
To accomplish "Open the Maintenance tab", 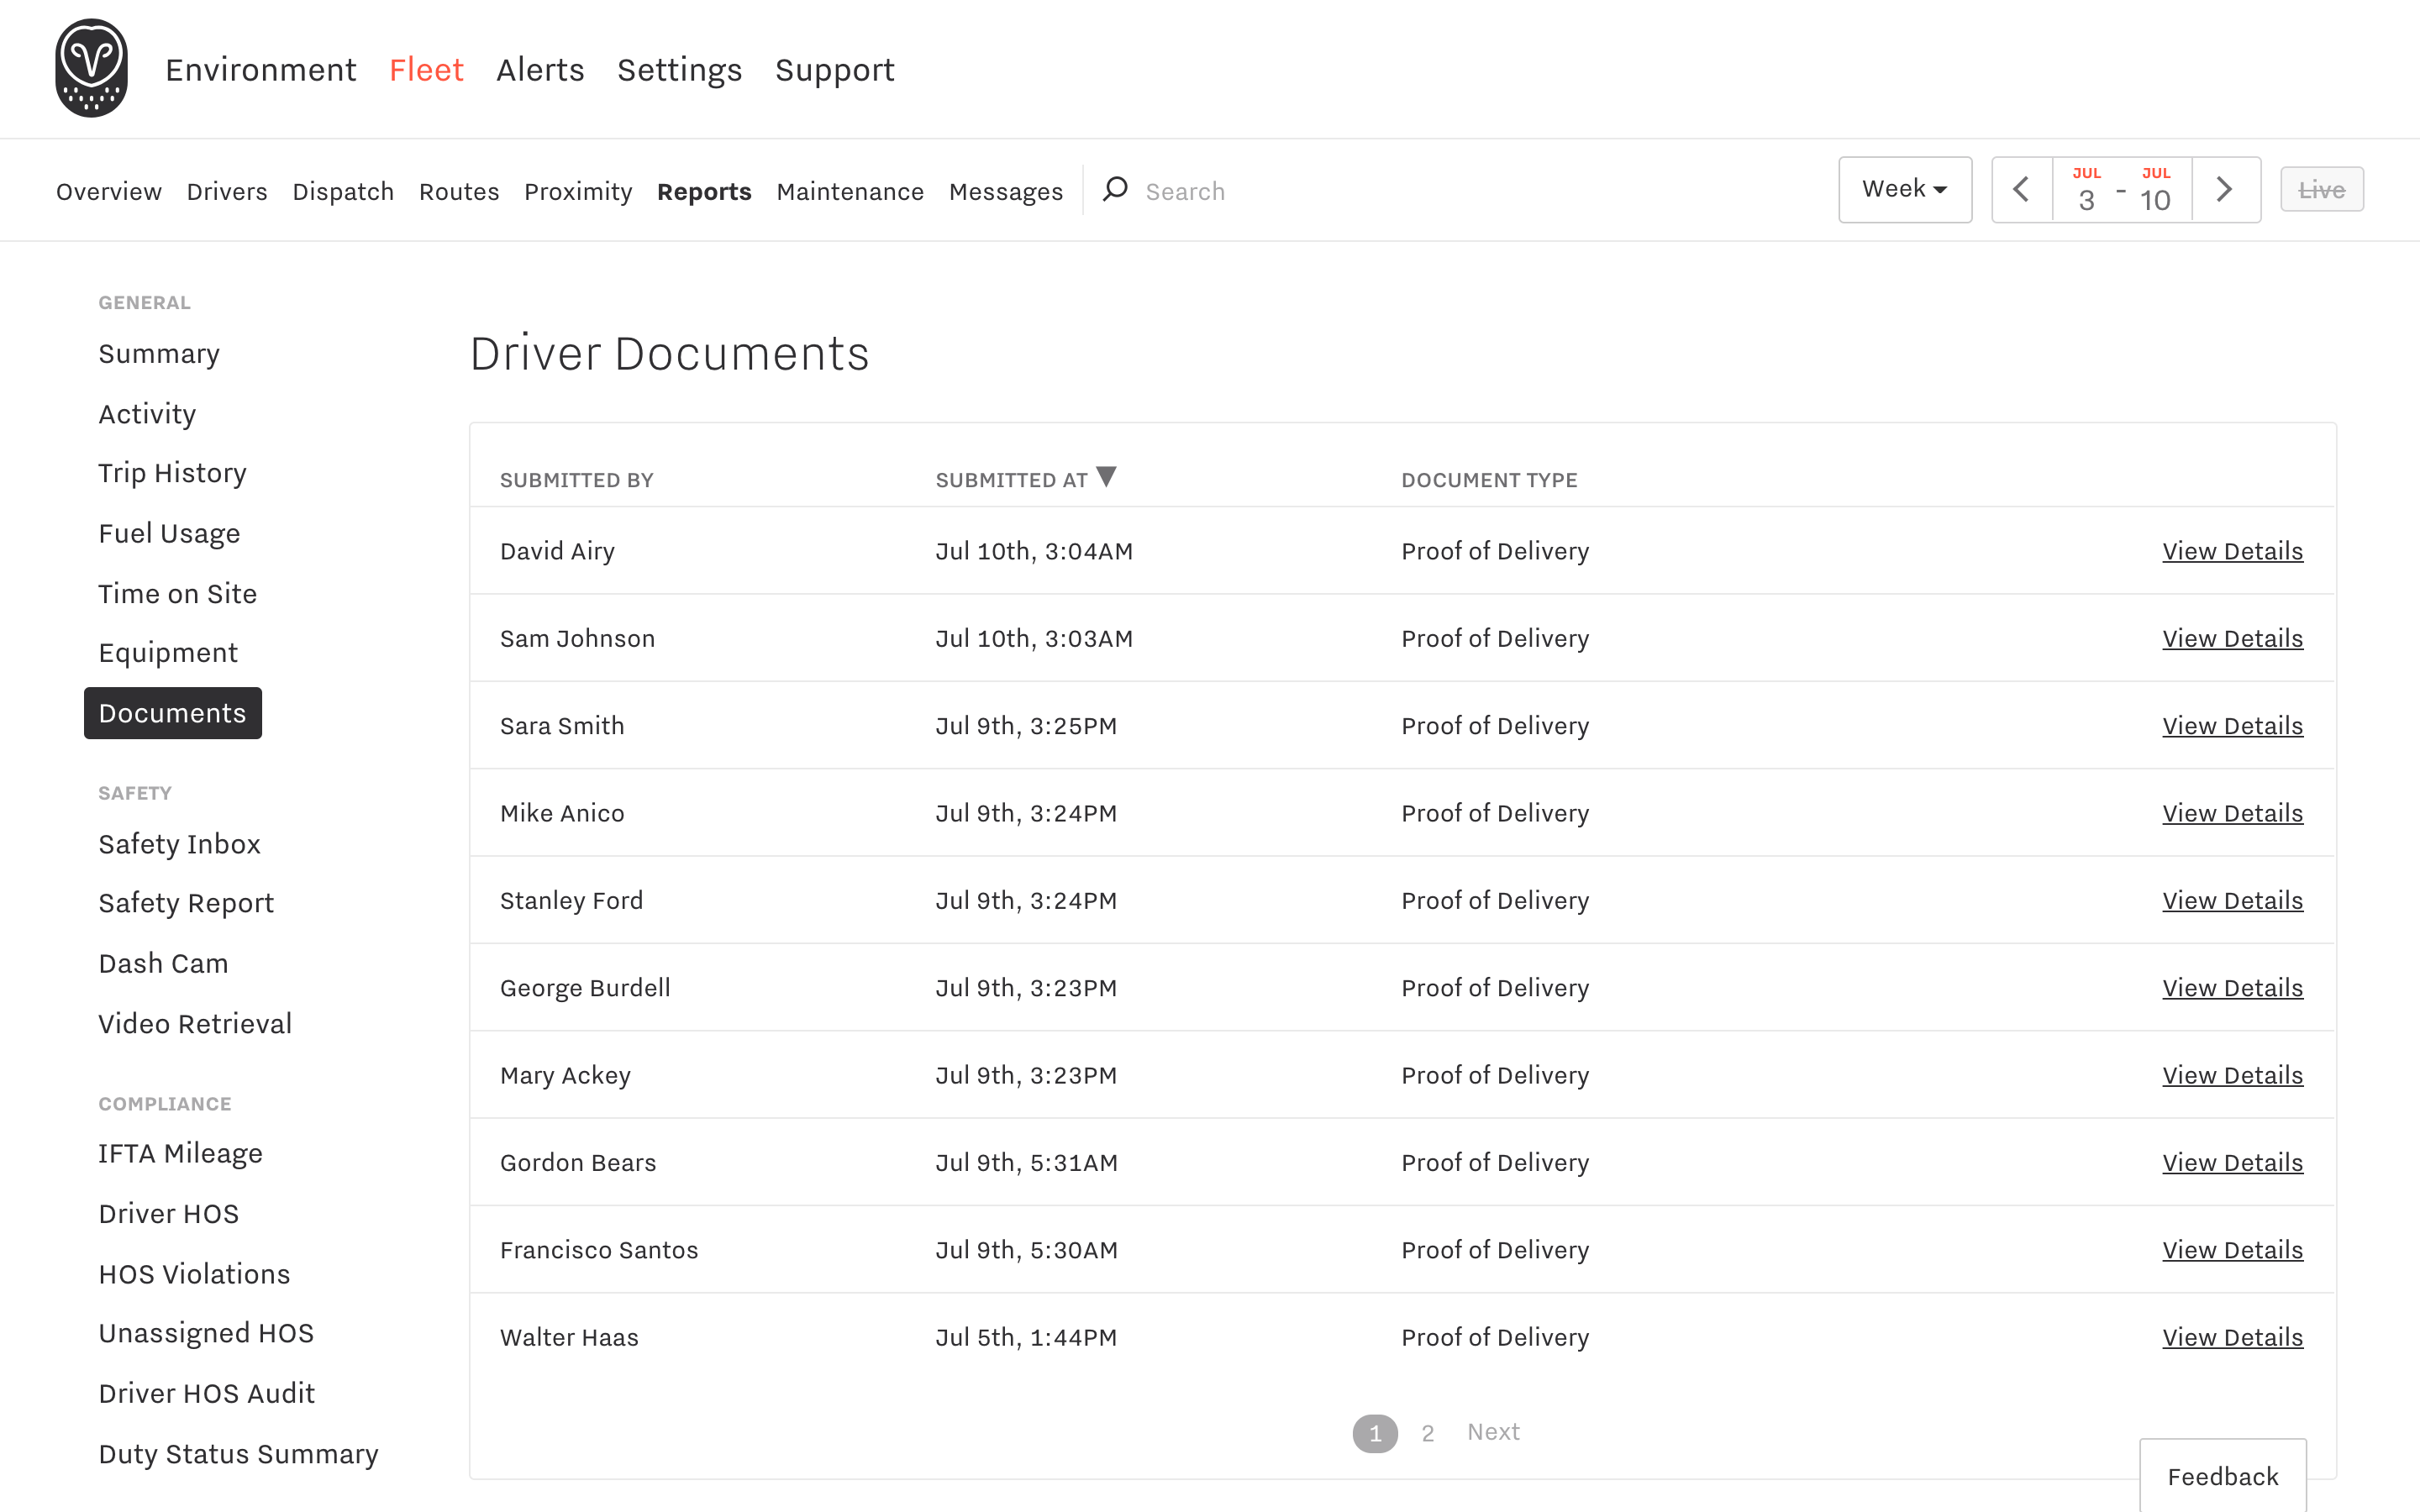I will [x=850, y=191].
